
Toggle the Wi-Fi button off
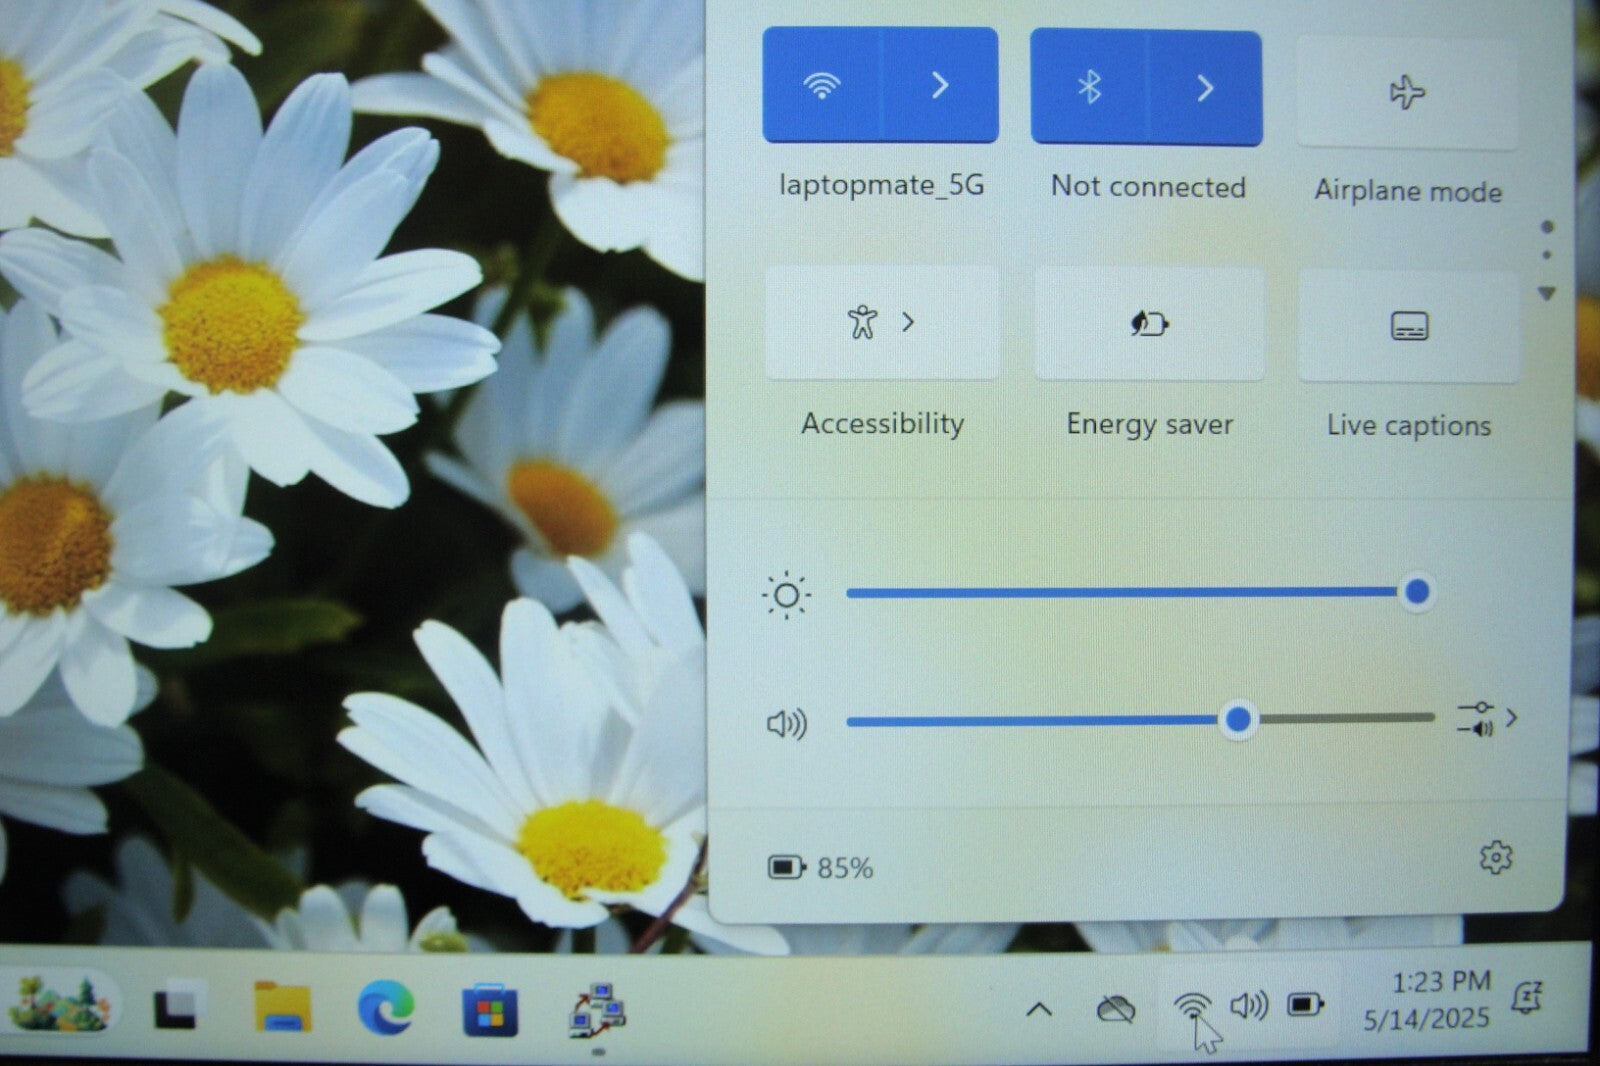(x=821, y=86)
